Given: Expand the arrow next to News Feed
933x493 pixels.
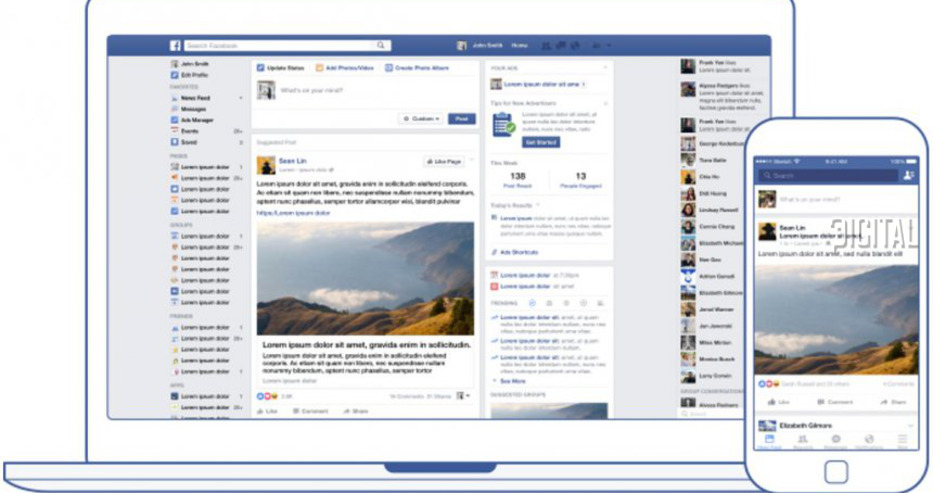Looking at the screenshot, I should click(241, 98).
